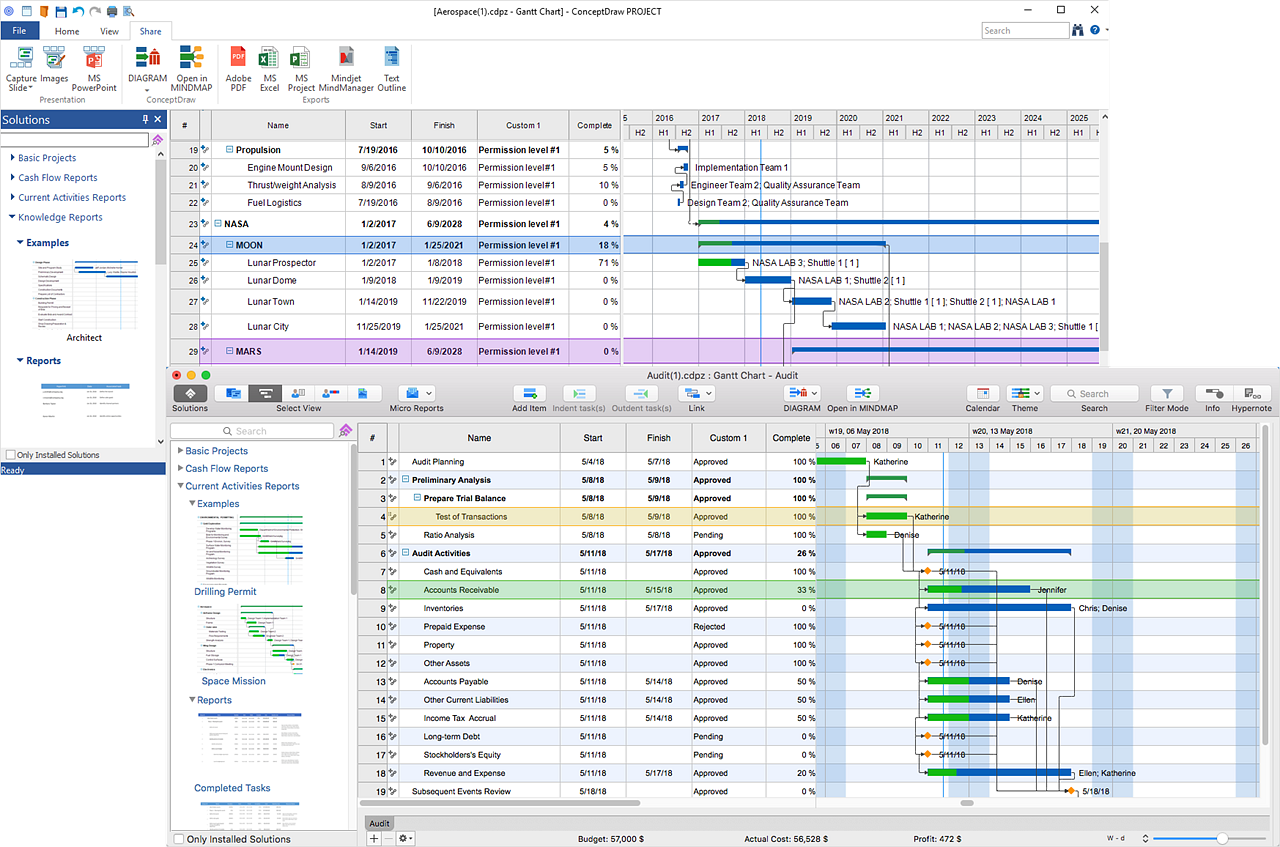Click Filter Mode in Audit toolbar

[1167, 394]
